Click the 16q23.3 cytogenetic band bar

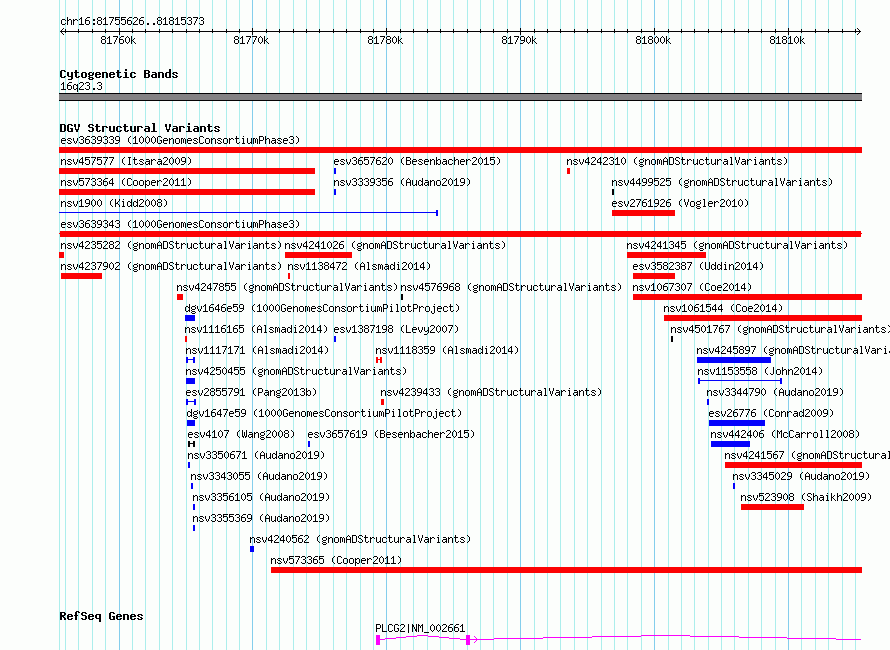point(460,97)
